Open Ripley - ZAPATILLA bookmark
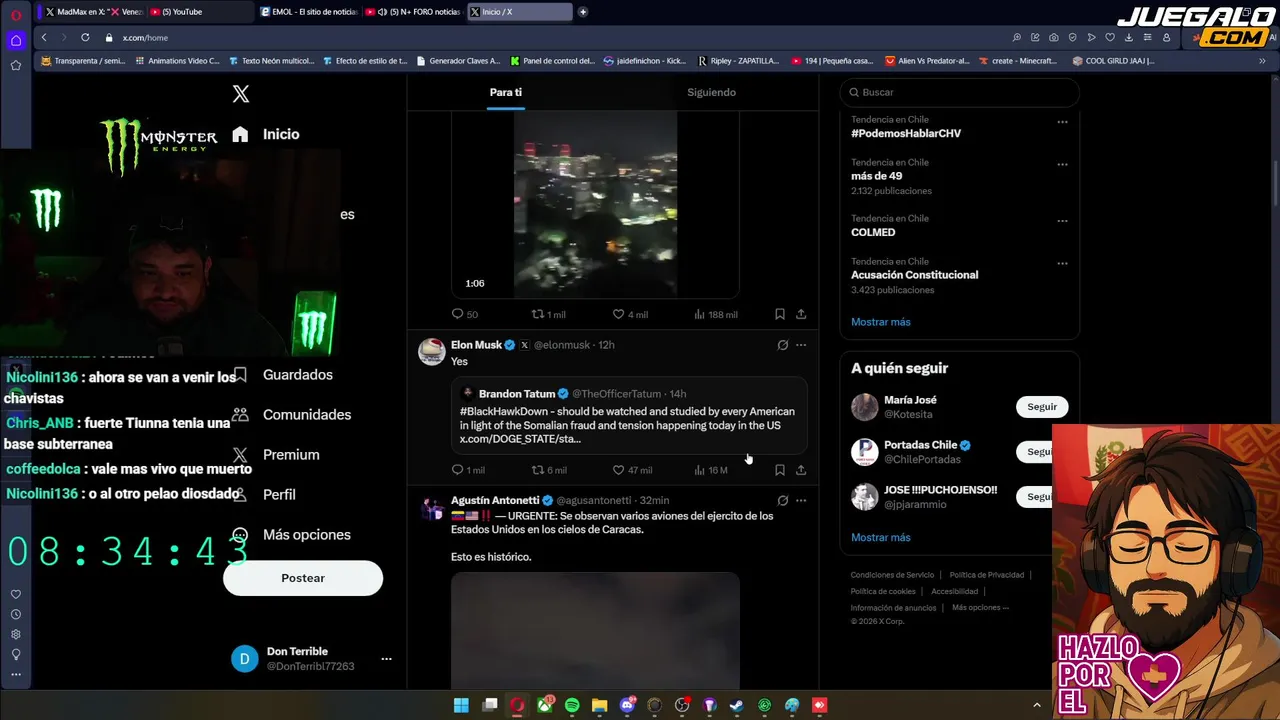This screenshot has height=720, width=1280. coord(738,61)
